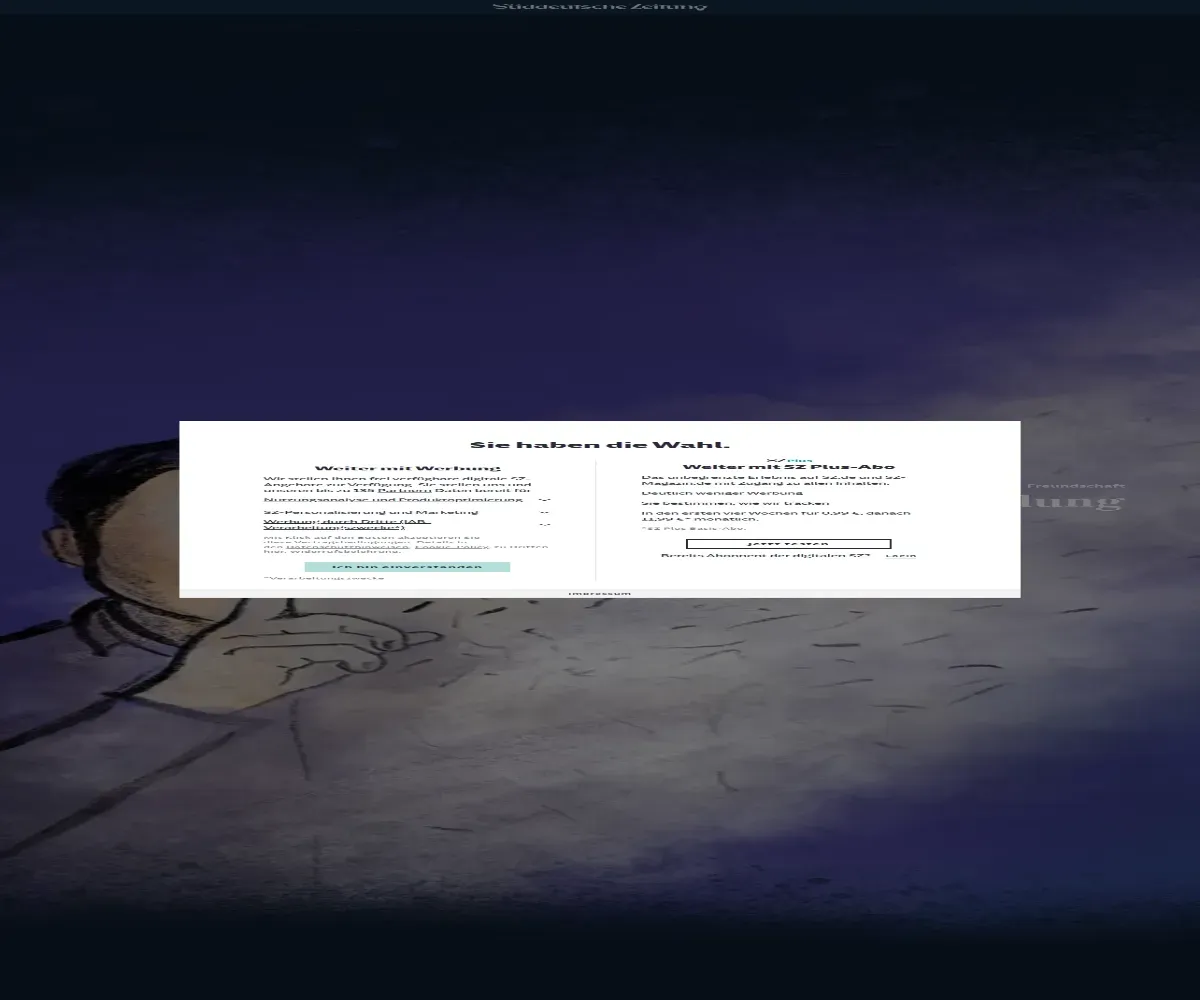
Task: Open the Datenschutzhinweisen link
Action: tap(347, 547)
